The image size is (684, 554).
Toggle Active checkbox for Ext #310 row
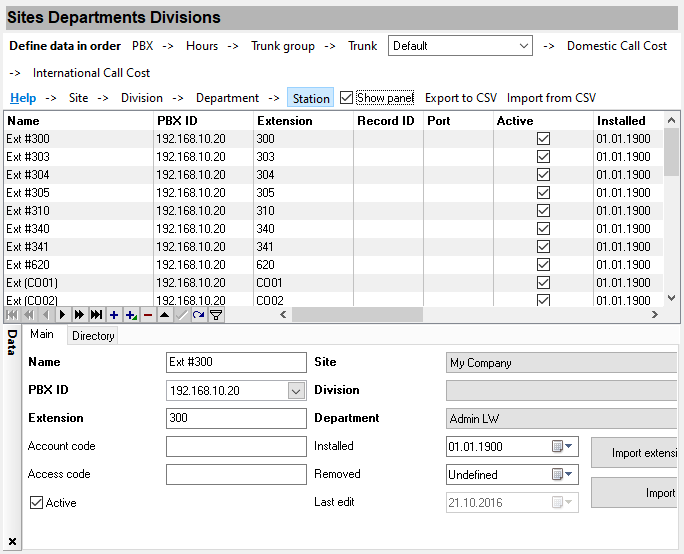pyautogui.click(x=543, y=211)
